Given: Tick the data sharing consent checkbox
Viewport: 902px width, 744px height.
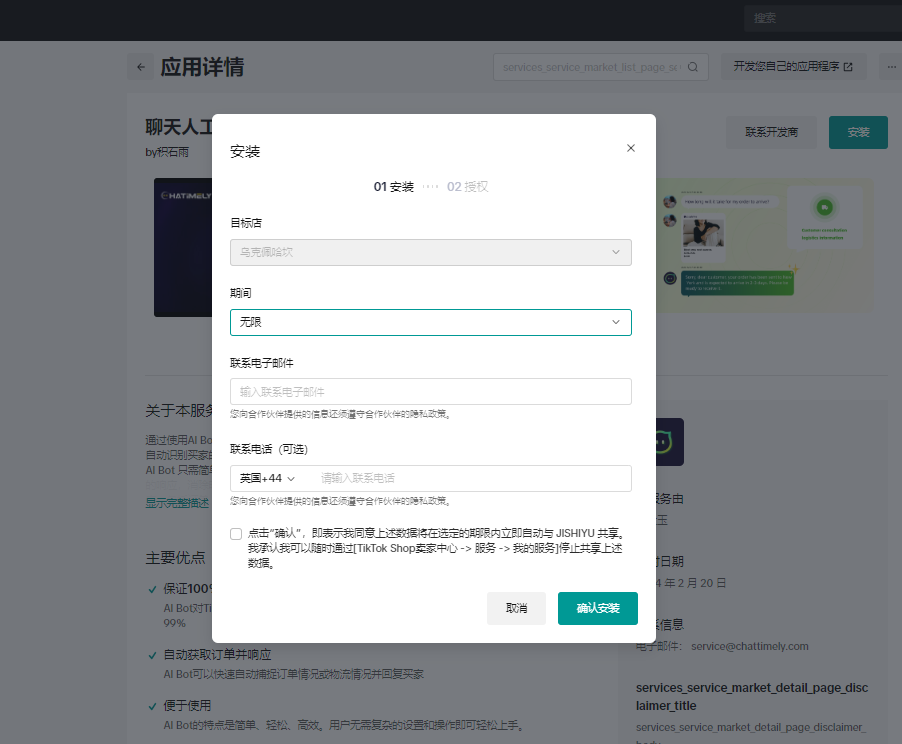Looking at the screenshot, I should 236,534.
